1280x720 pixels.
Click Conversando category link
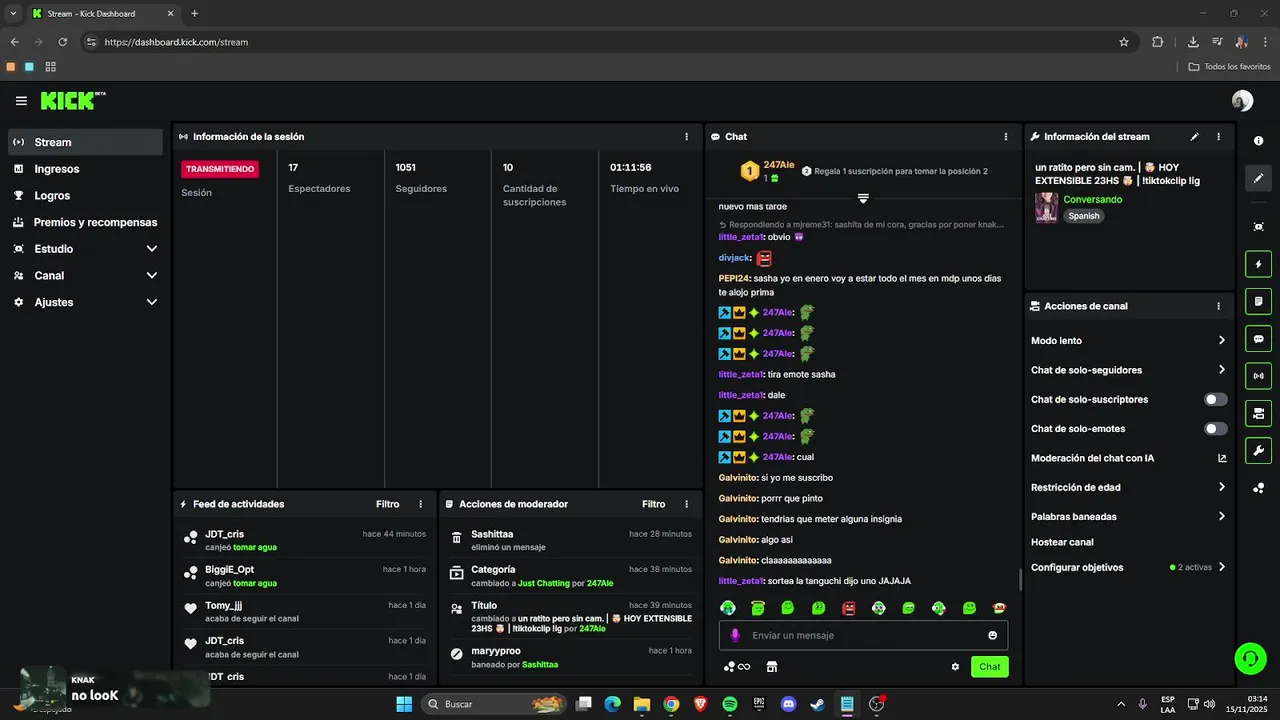click(x=1092, y=200)
